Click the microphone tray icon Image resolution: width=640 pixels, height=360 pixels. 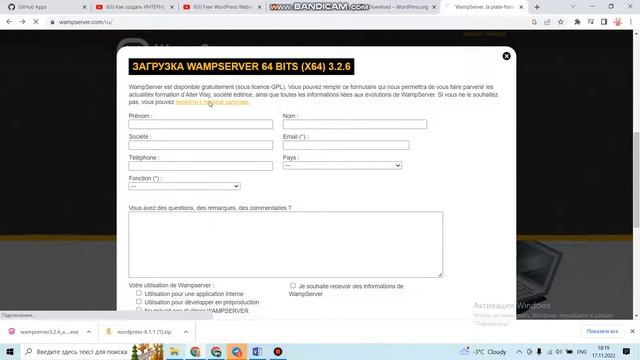click(x=539, y=351)
